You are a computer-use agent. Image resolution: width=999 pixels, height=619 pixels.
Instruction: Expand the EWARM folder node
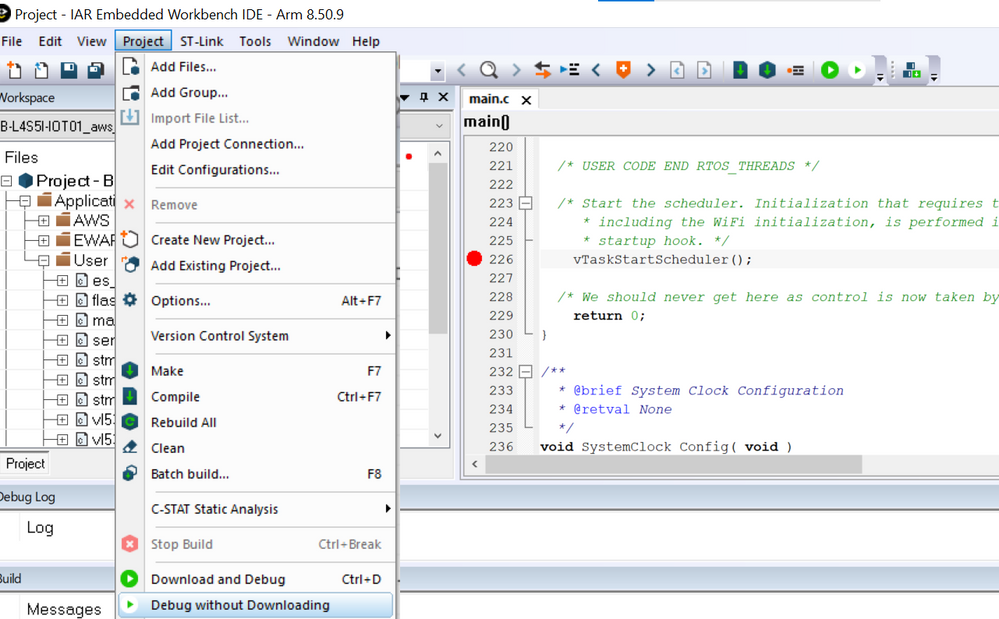click(43, 241)
